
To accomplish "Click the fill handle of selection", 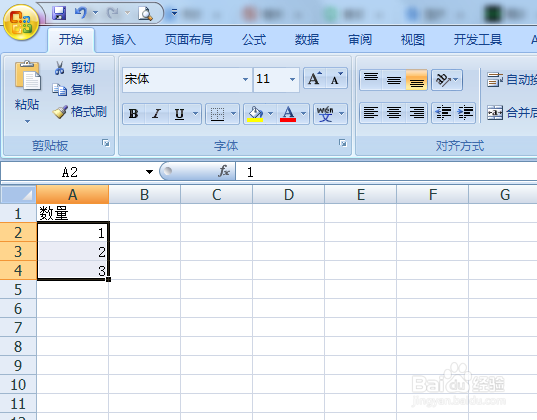I will click(x=109, y=280).
